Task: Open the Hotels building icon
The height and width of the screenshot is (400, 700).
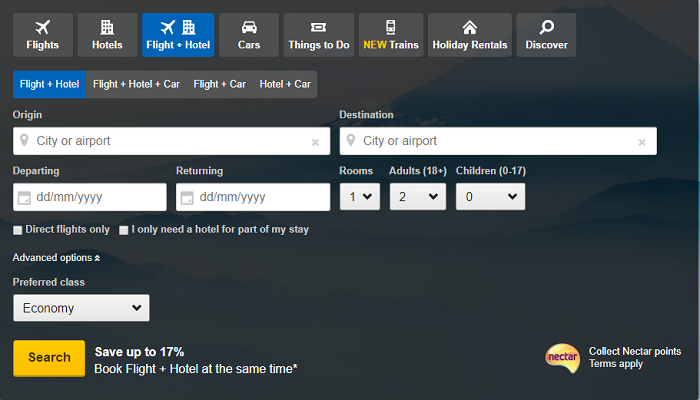Action: coord(107,27)
